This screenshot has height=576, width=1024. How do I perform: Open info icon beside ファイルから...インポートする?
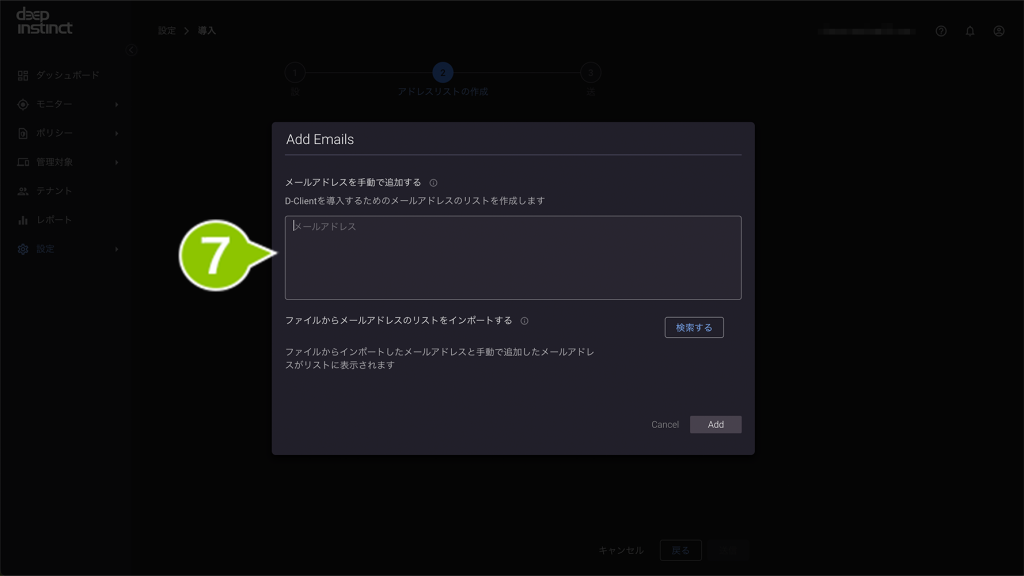(x=524, y=321)
